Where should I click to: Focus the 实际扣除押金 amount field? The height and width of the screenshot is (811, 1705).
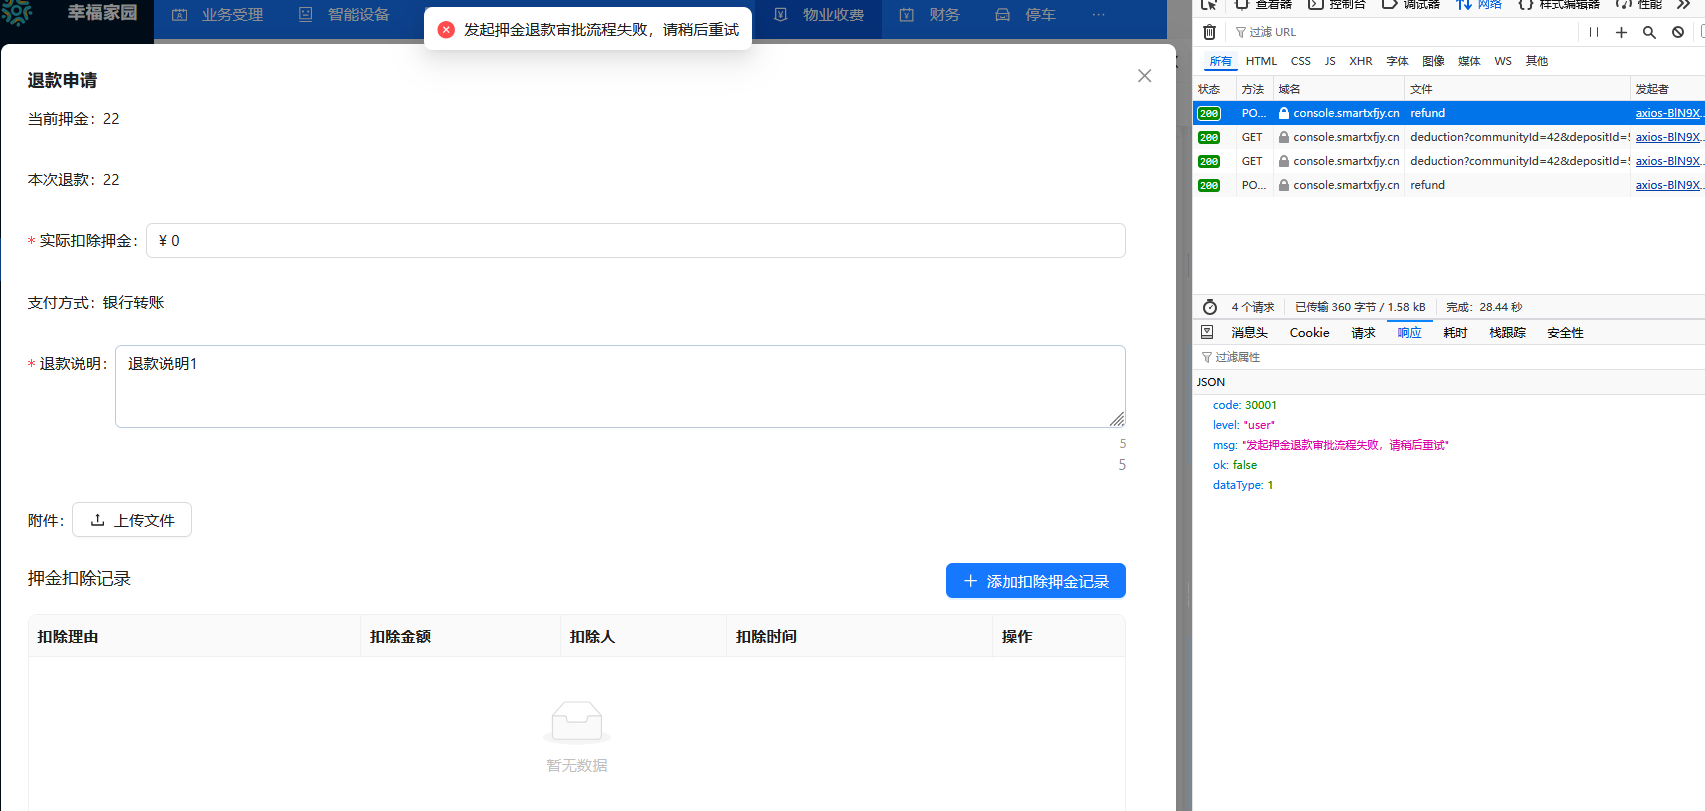636,241
